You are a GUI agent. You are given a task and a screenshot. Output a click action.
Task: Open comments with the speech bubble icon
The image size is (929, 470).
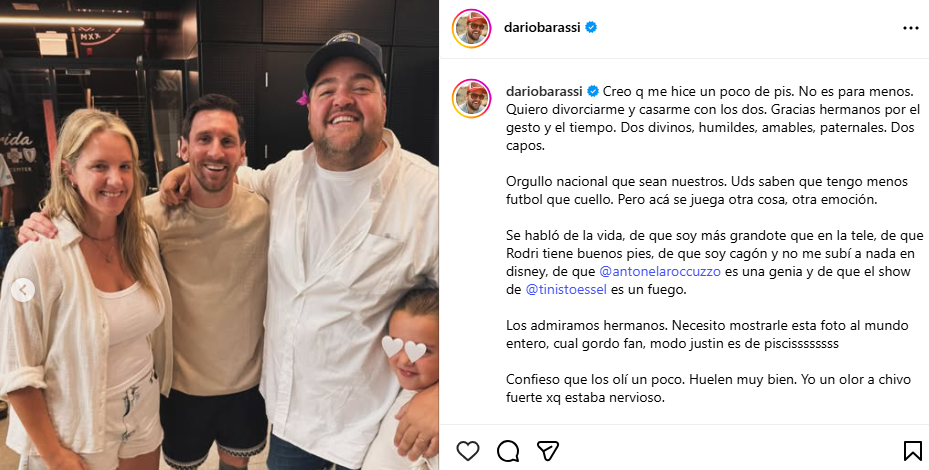pos(508,451)
